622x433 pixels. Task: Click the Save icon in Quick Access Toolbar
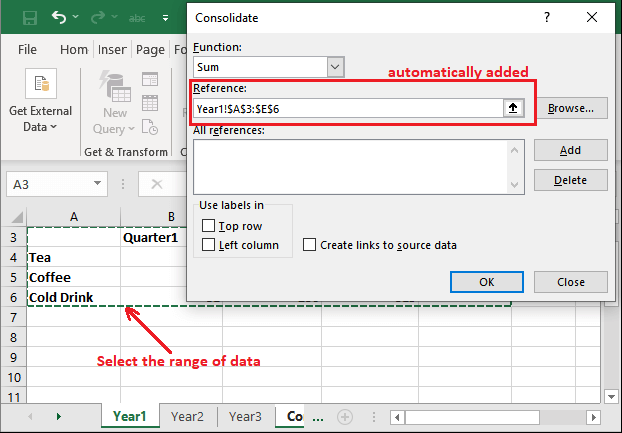(x=30, y=18)
